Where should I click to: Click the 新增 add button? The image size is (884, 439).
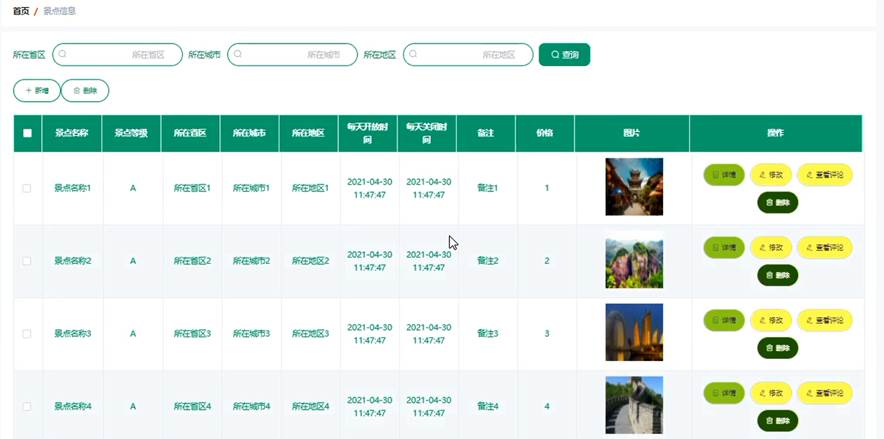37,91
